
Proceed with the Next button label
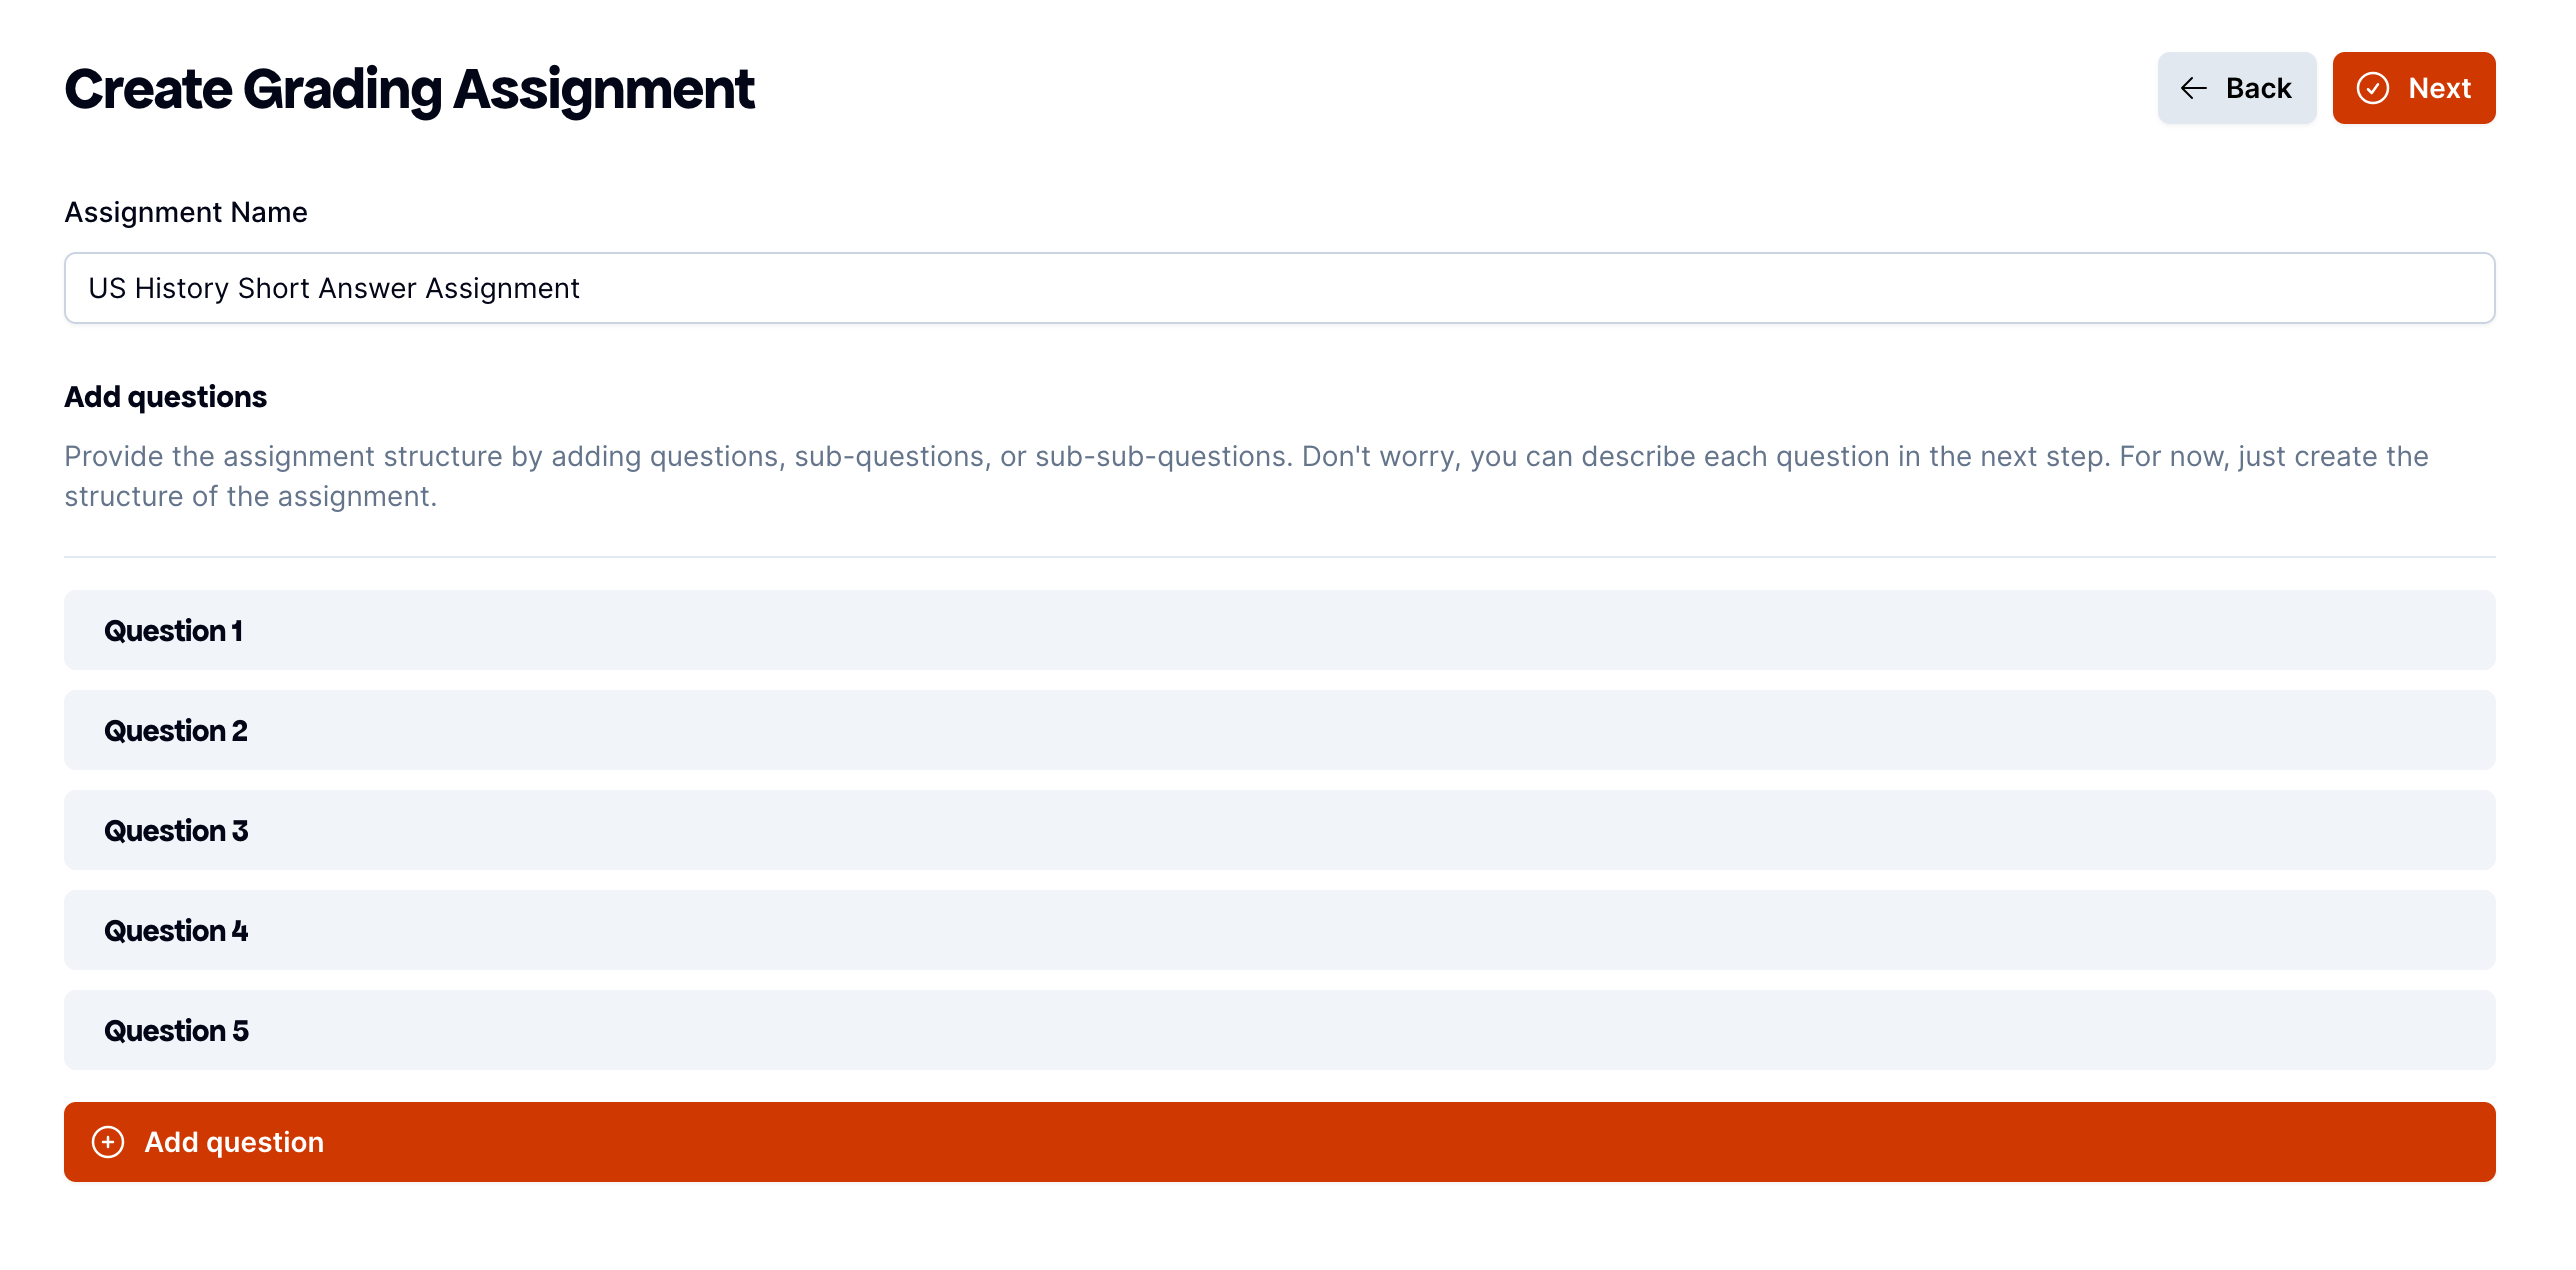click(2439, 88)
